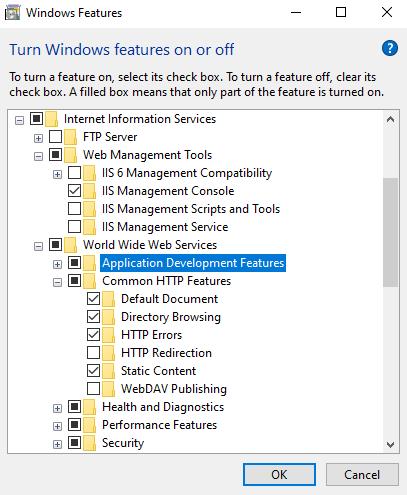Click the folder icon beside Static Content
Viewport: 407px width, 495px height.
pos(108,371)
